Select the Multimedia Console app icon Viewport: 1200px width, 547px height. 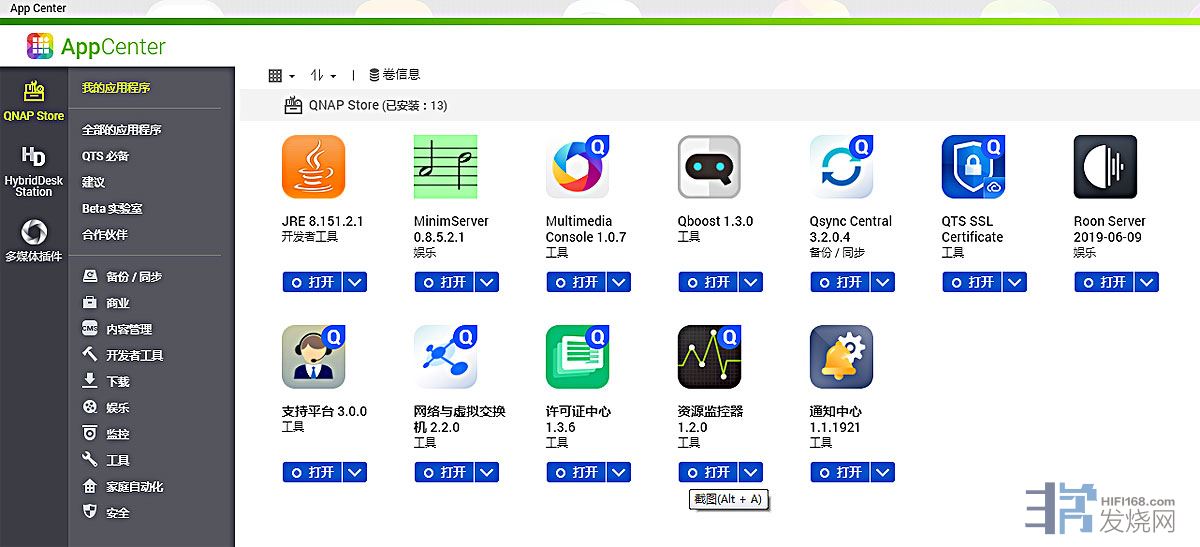click(577, 167)
